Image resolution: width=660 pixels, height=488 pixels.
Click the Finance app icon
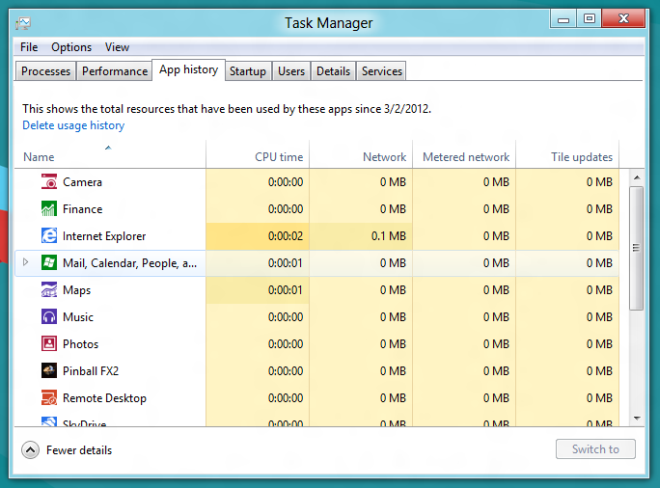49,209
